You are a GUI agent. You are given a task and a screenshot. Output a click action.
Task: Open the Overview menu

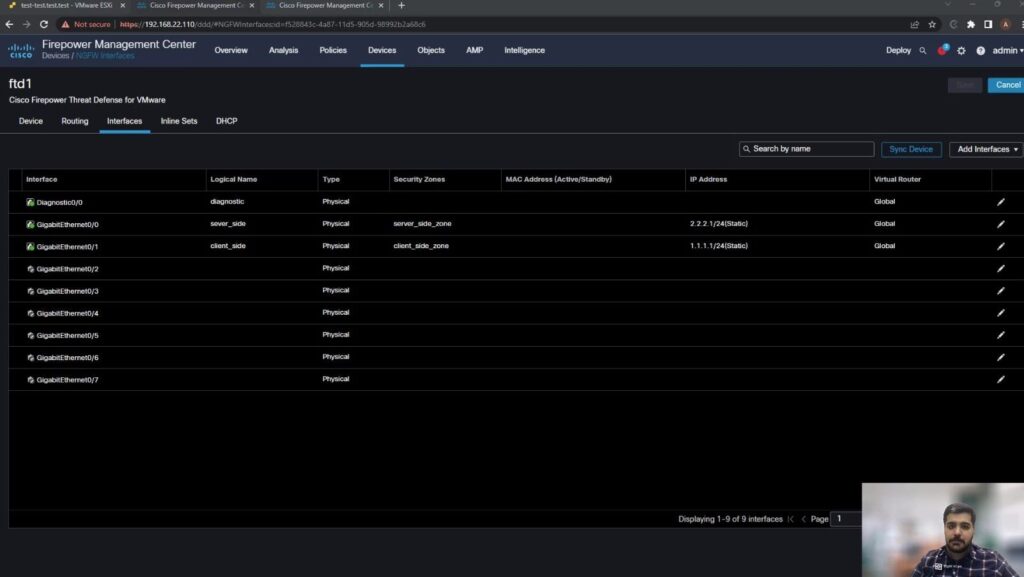click(231, 50)
